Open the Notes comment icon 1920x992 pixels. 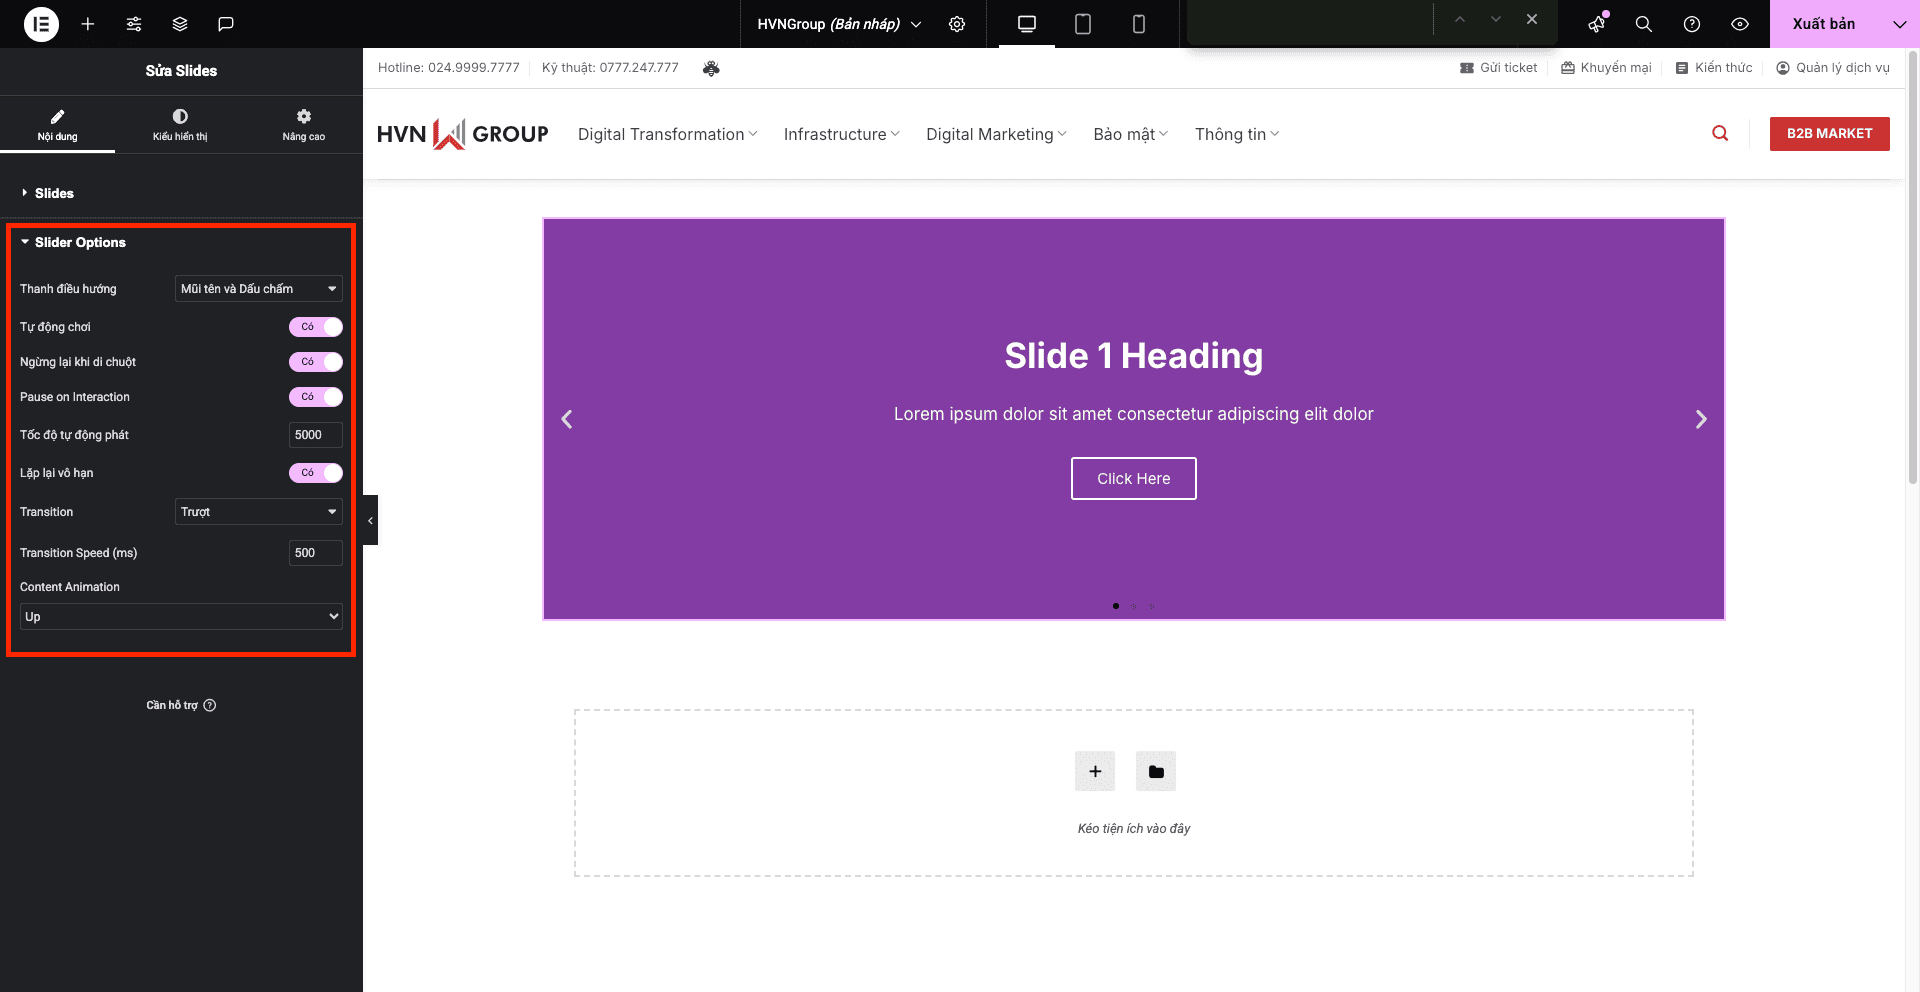(x=226, y=24)
